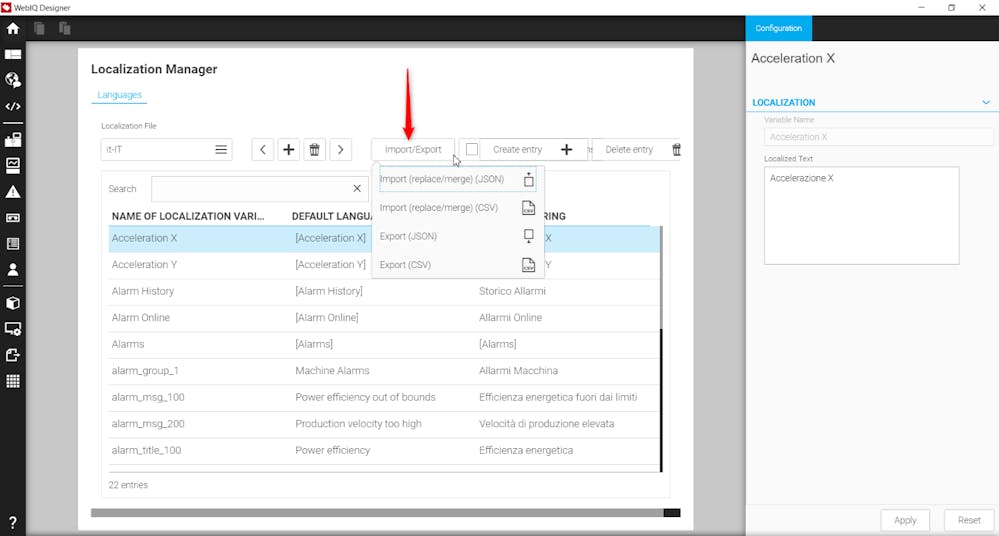Select the Alarm Online row name
The image size is (999, 536).
tap(141, 317)
